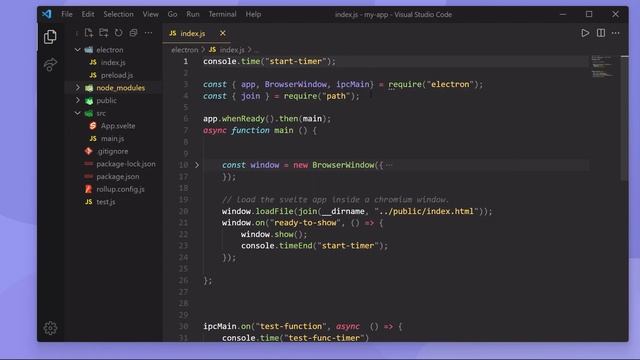This screenshot has height=360, width=640.
Task: Unfold the BrowserWindow code block on line 10
Action: pyautogui.click(x=197, y=165)
